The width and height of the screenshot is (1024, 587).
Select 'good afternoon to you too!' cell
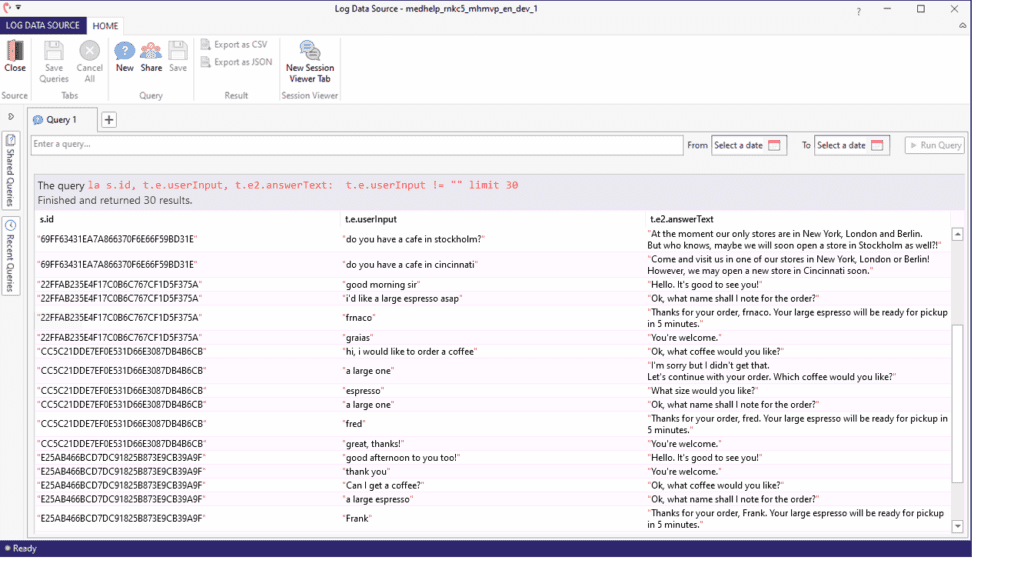(x=402, y=458)
